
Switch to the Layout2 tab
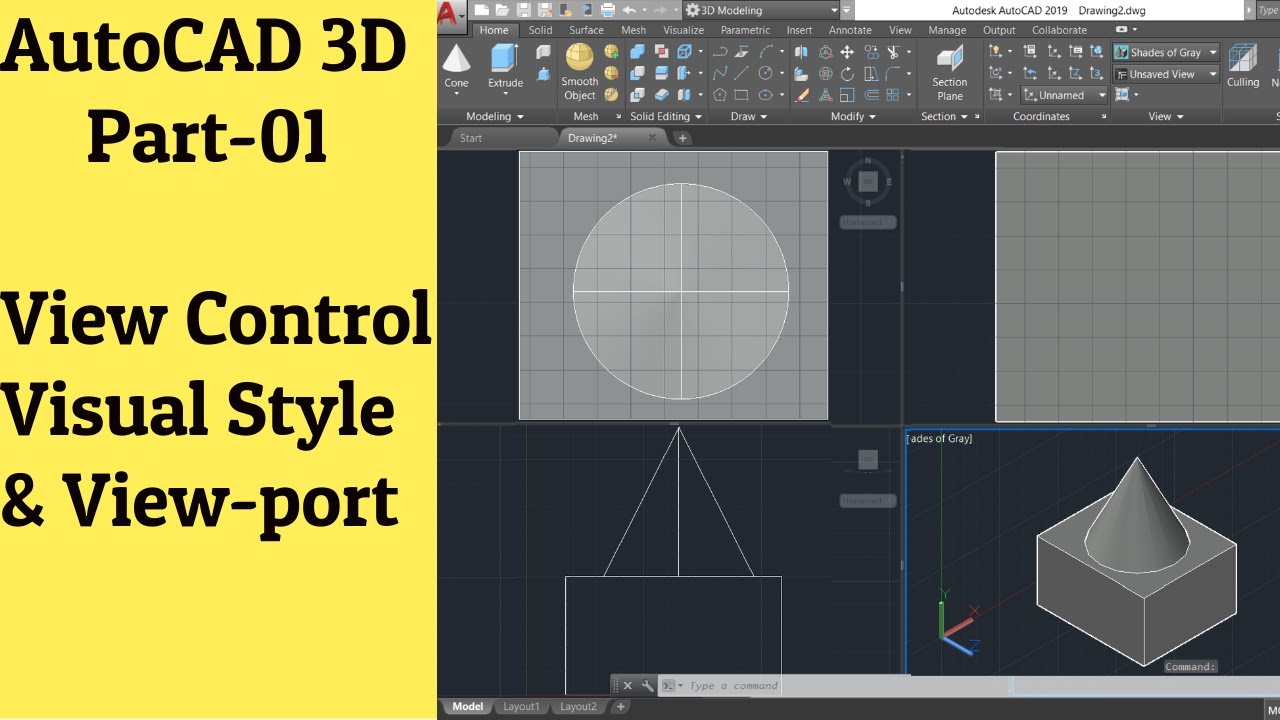[578, 707]
